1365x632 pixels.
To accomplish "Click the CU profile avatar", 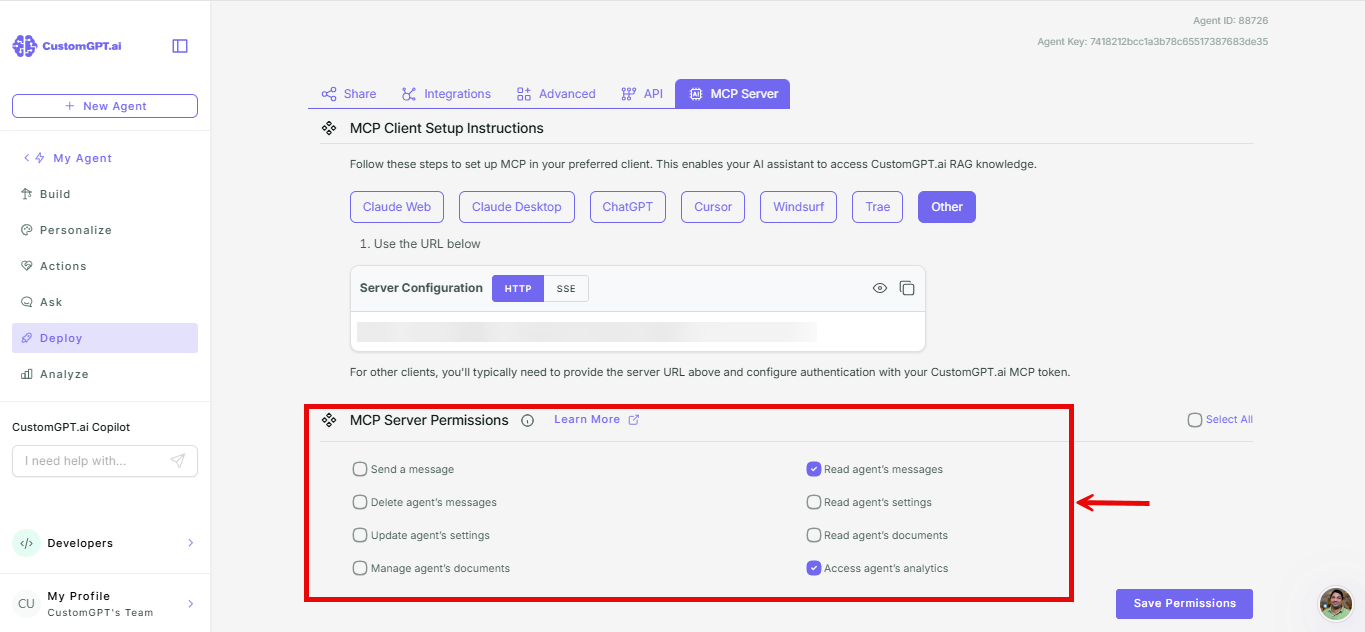I will [x=26, y=604].
